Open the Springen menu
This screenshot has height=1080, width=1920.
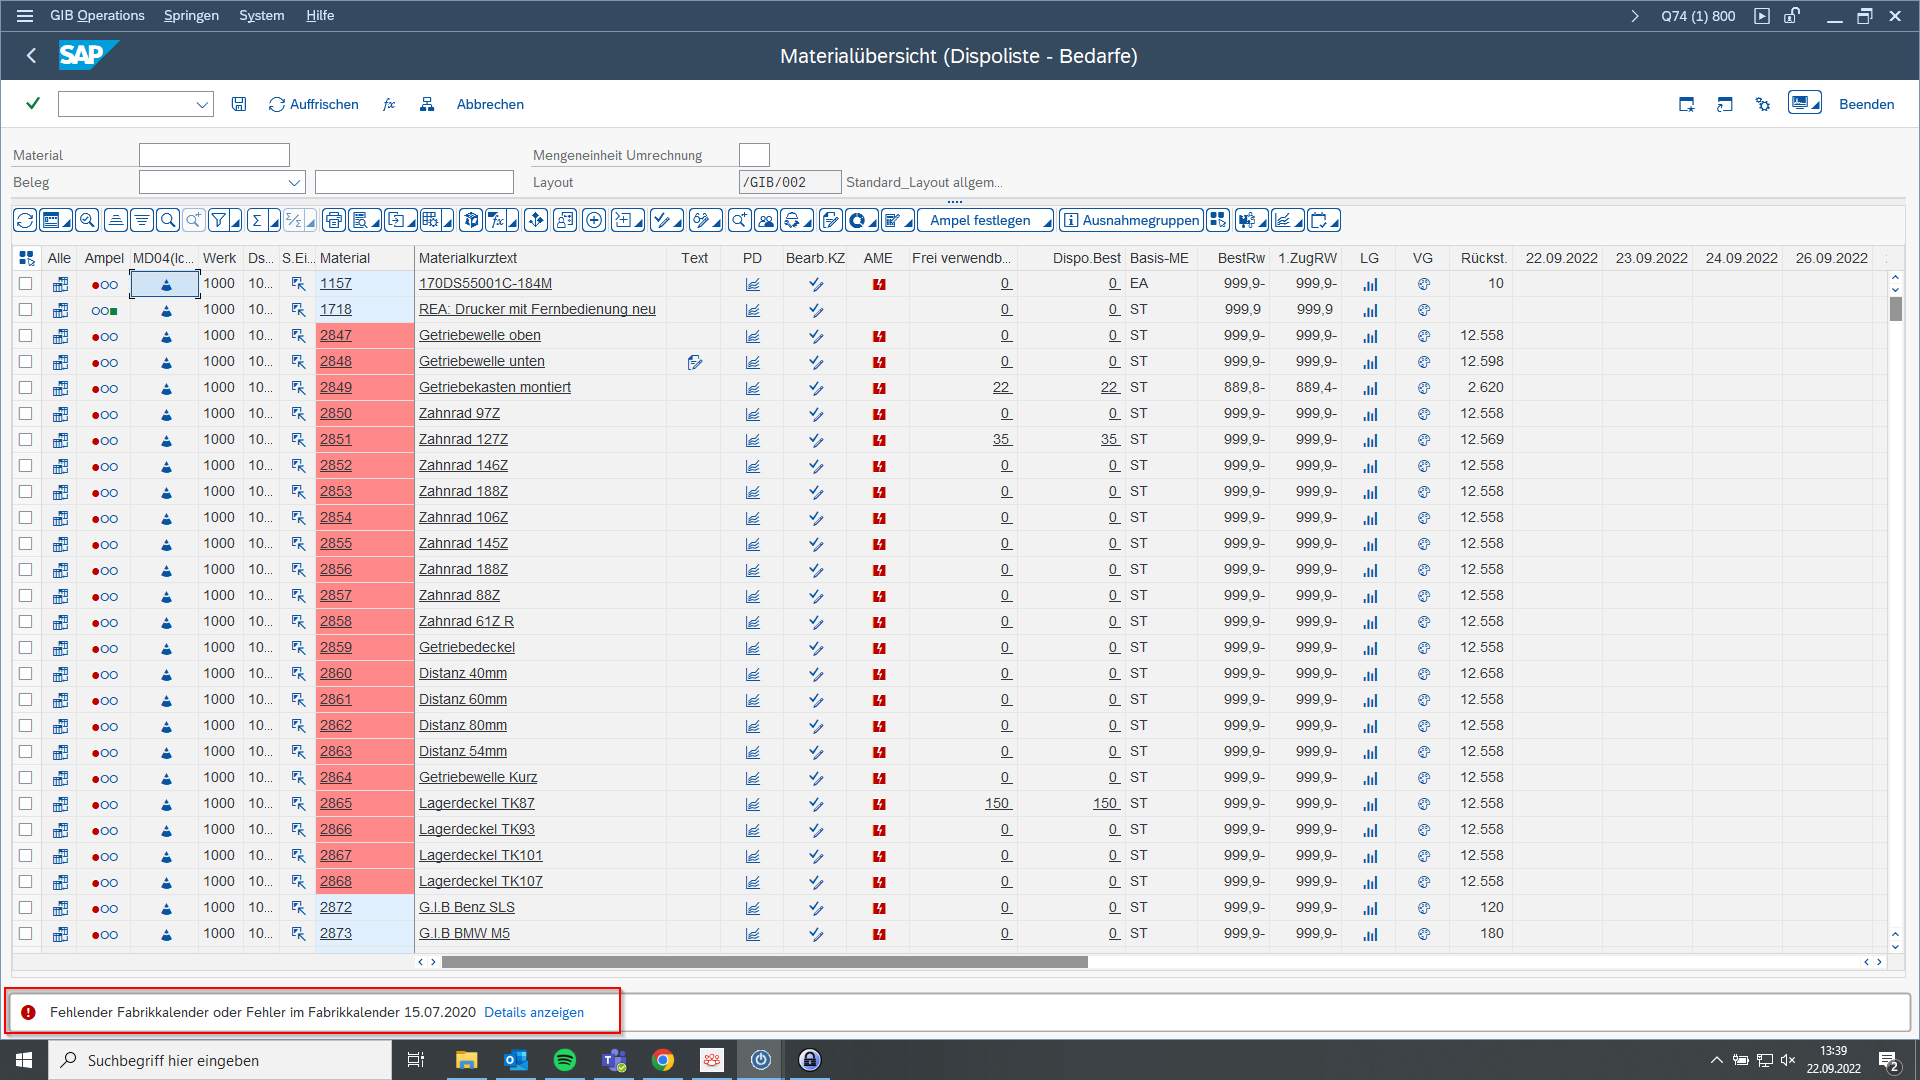tap(191, 15)
